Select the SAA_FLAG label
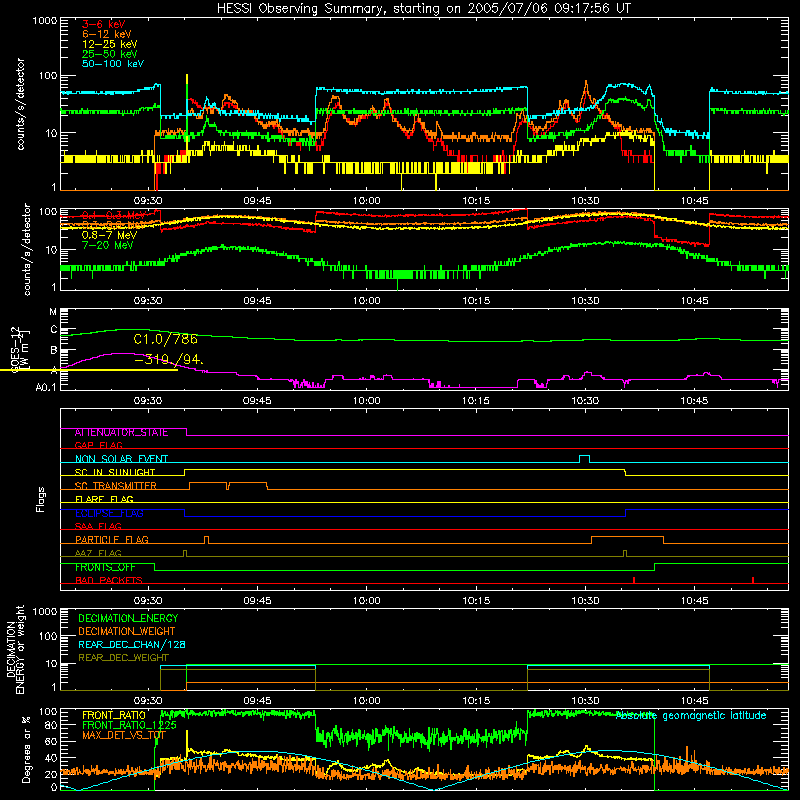The image size is (800, 800). tap(98, 526)
